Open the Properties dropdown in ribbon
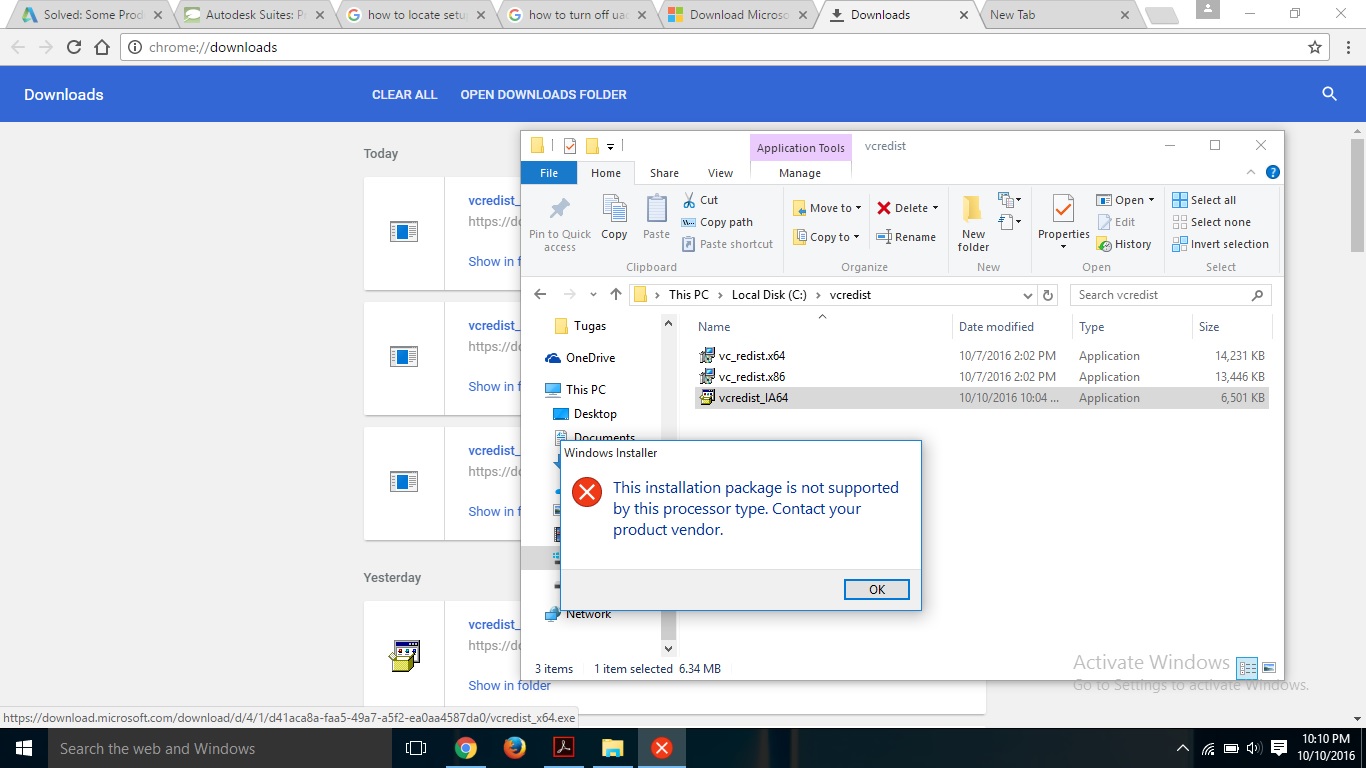Screen dimensions: 1366x768 [1063, 246]
